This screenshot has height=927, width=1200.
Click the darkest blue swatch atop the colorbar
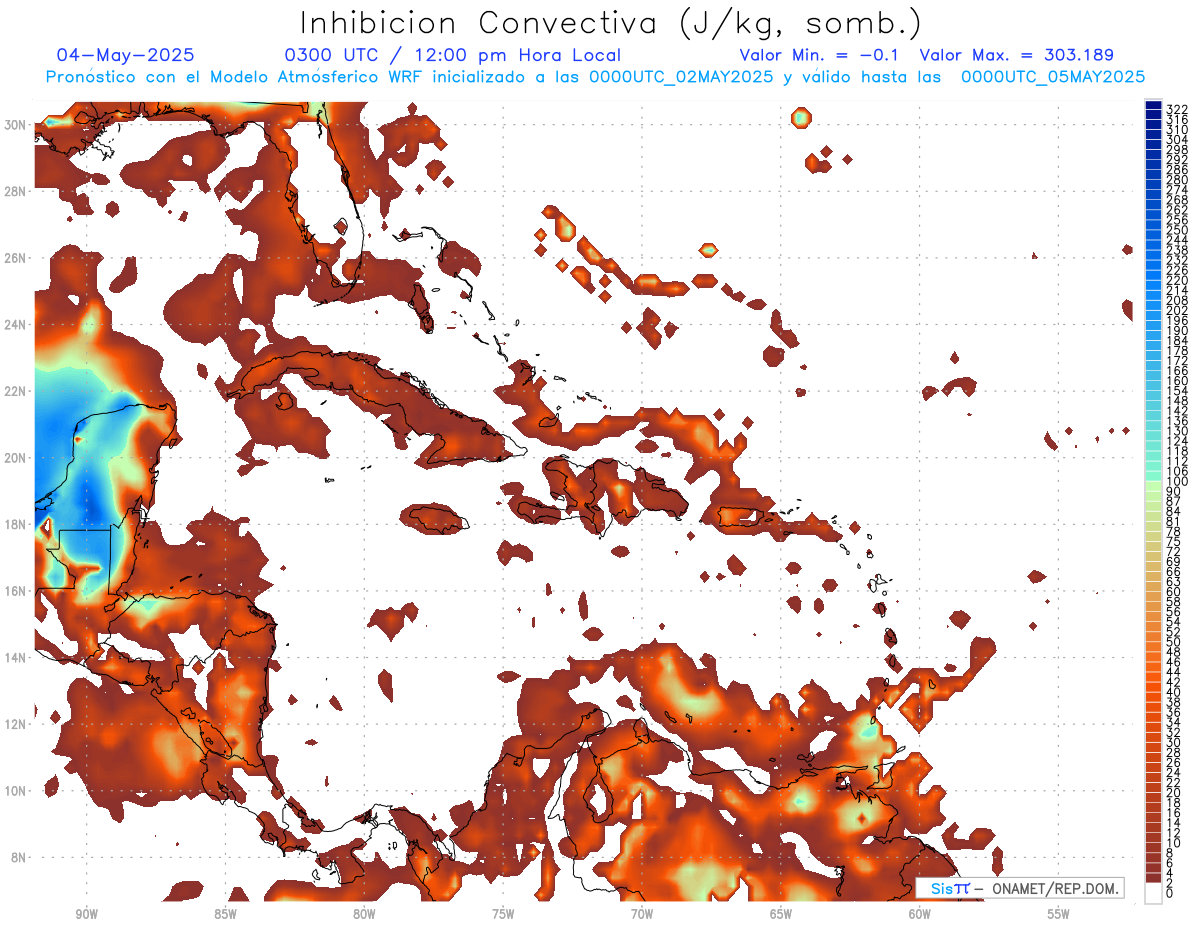[1153, 104]
